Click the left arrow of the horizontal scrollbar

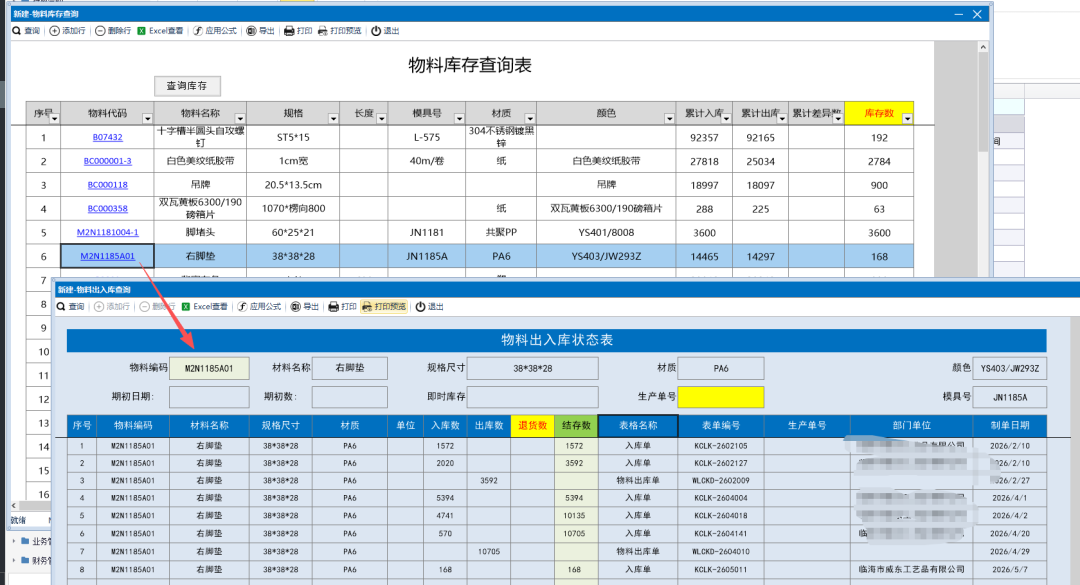click(x=14, y=505)
